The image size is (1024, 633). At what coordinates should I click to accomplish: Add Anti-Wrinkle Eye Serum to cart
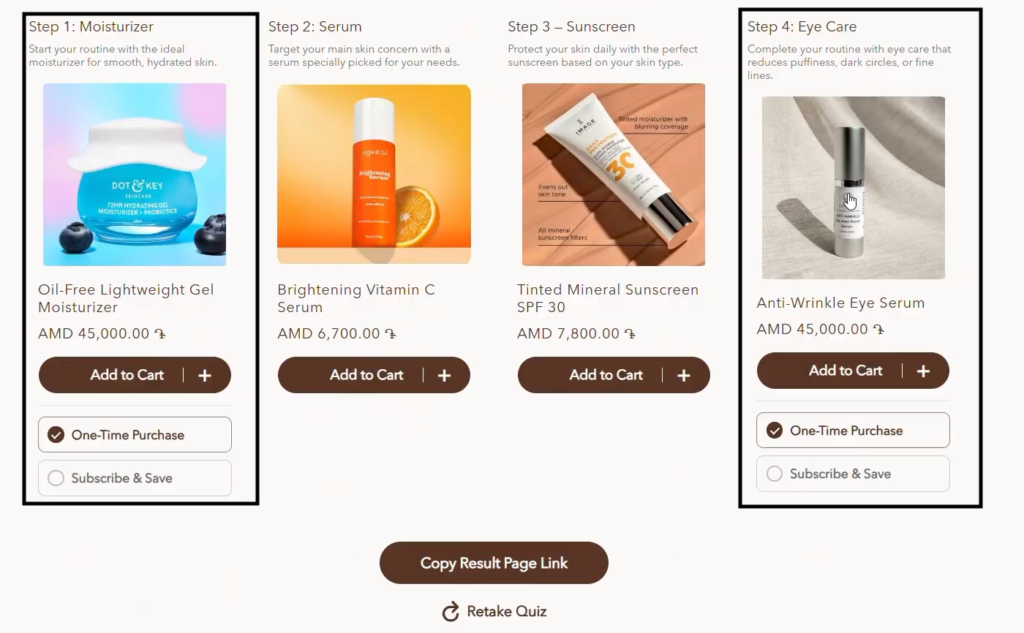tap(845, 371)
